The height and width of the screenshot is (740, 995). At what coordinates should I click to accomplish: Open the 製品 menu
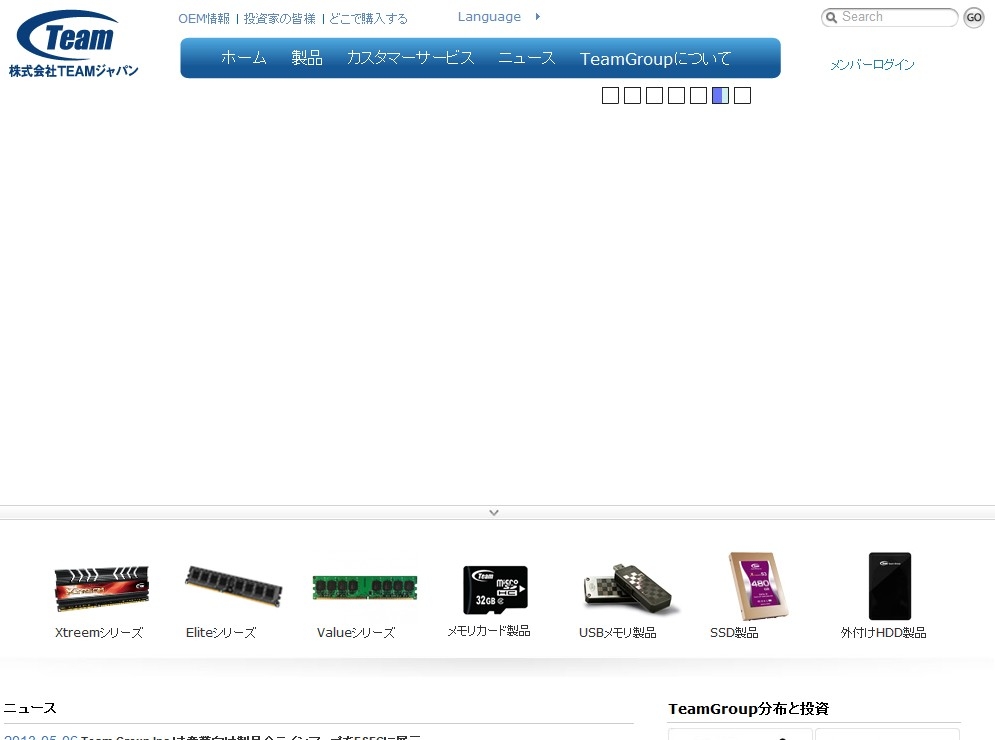pyautogui.click(x=307, y=58)
